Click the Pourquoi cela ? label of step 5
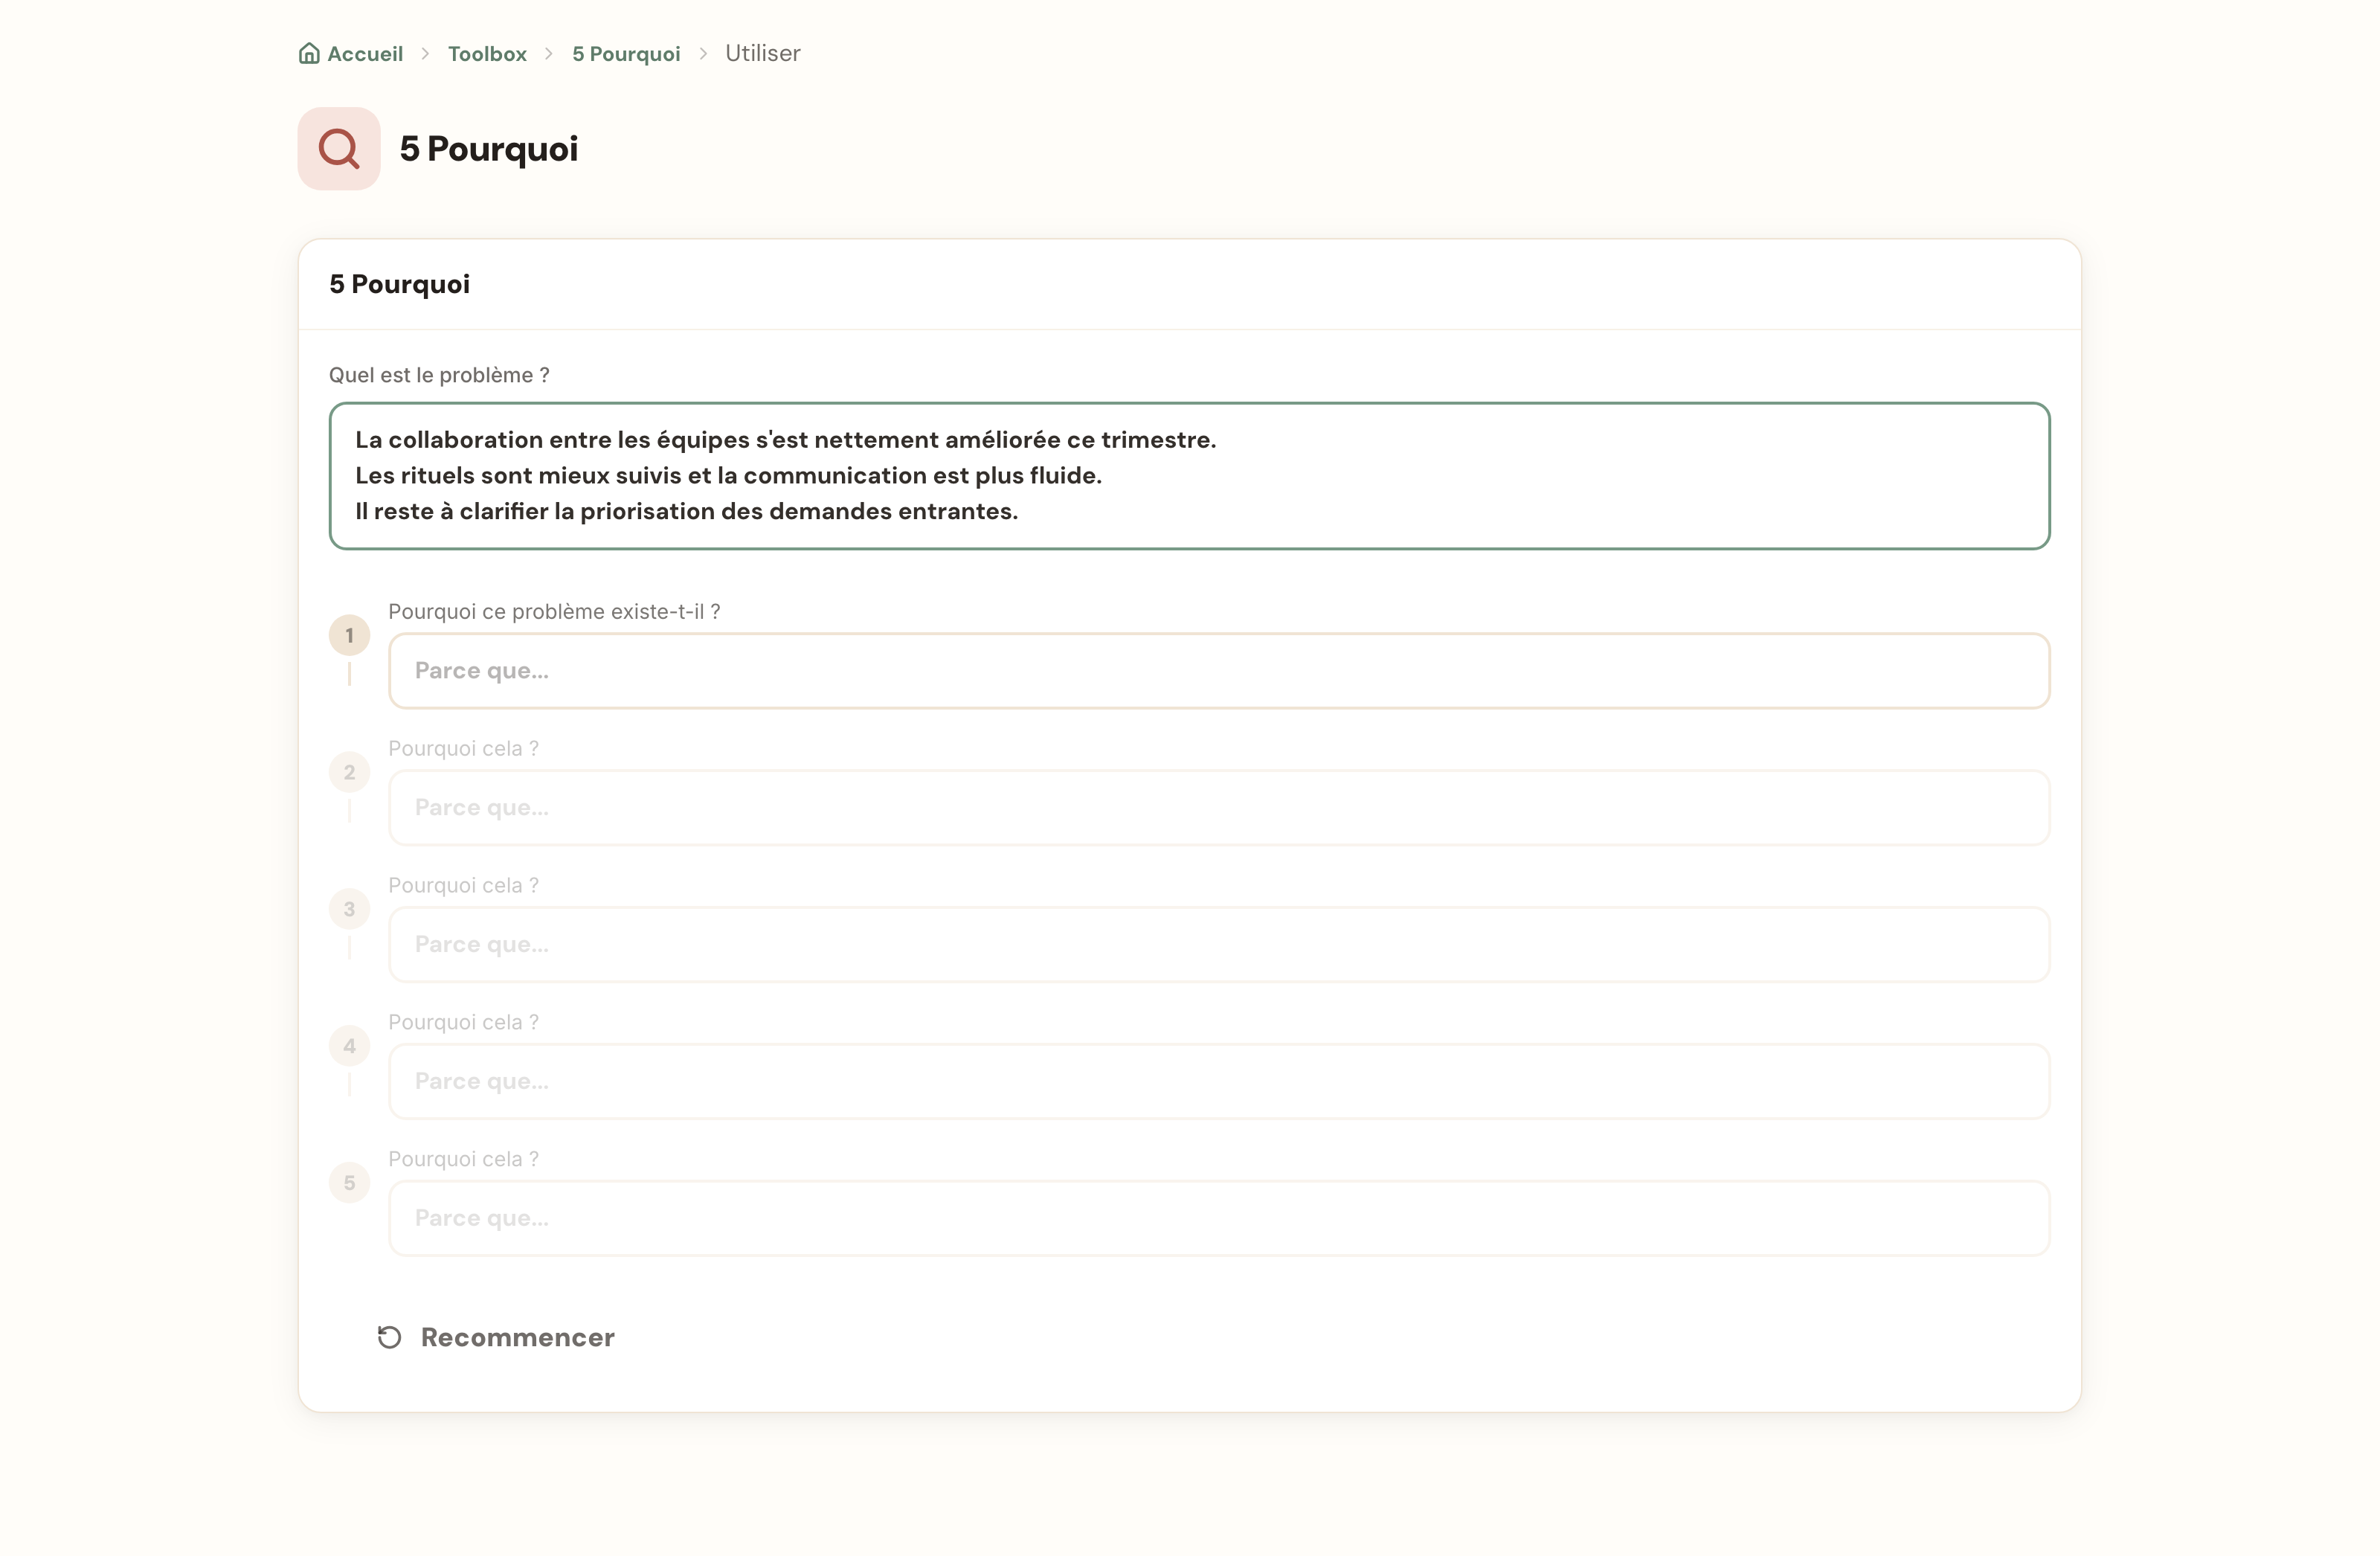Viewport: 2380px width, 1556px height. pyautogui.click(x=463, y=1159)
